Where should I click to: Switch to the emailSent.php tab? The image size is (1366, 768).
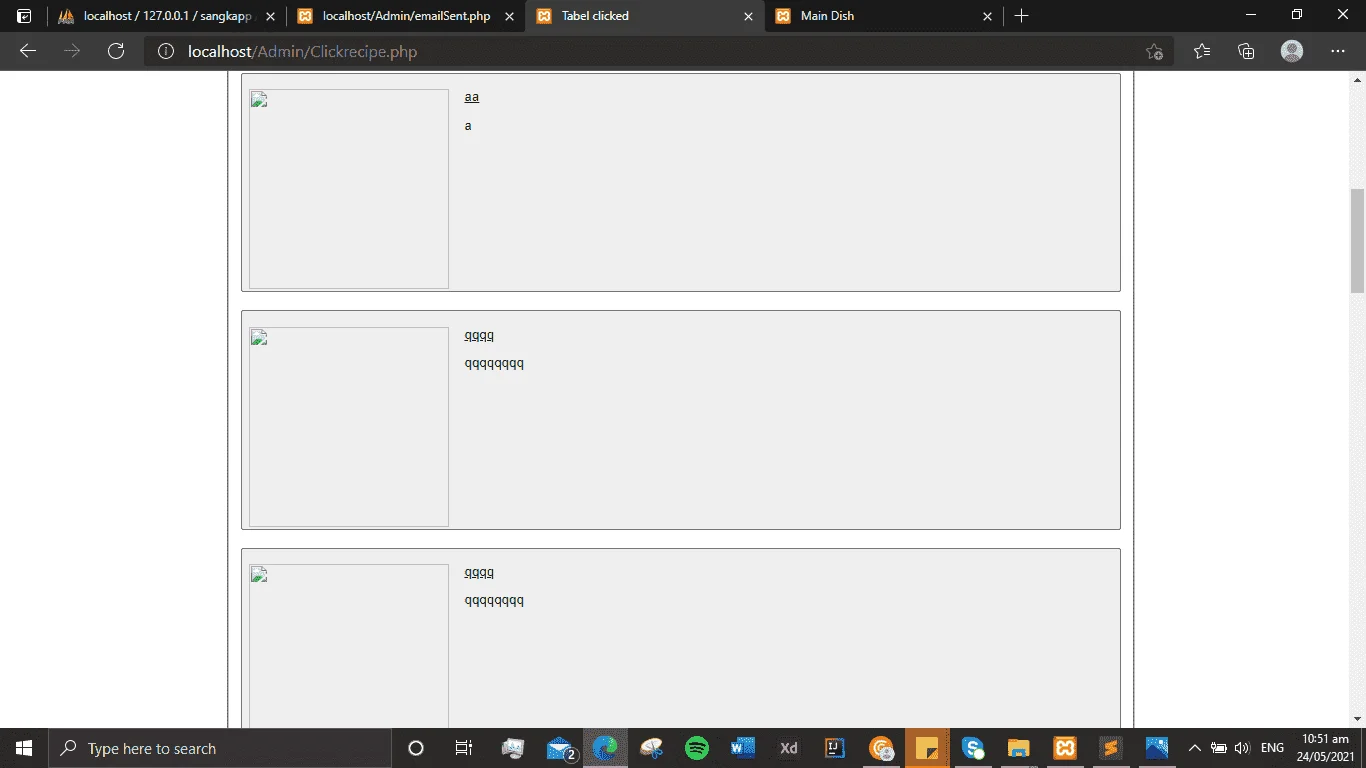[x=406, y=16]
